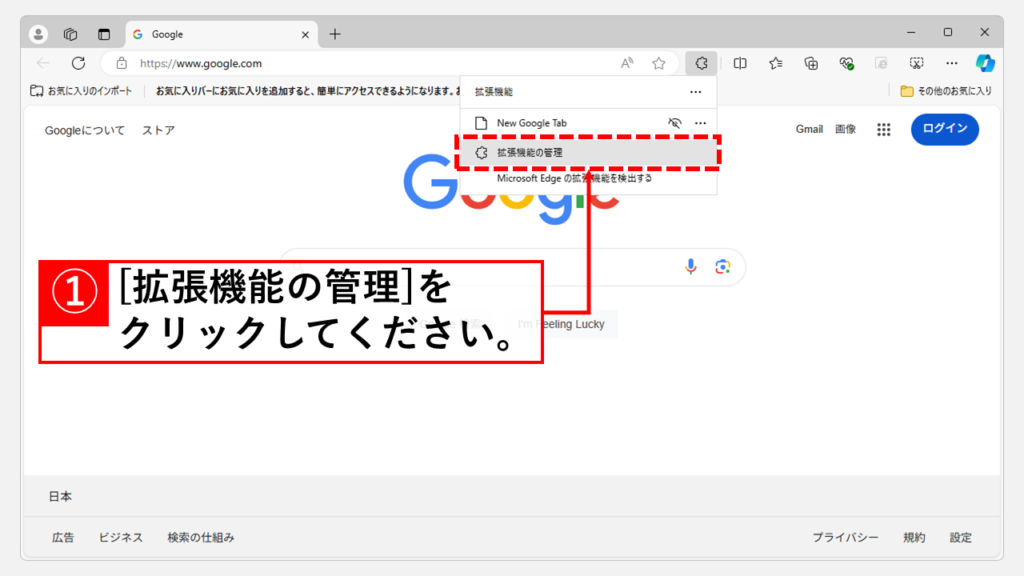
Task: Open Browser essentials heart icon
Action: (846, 63)
